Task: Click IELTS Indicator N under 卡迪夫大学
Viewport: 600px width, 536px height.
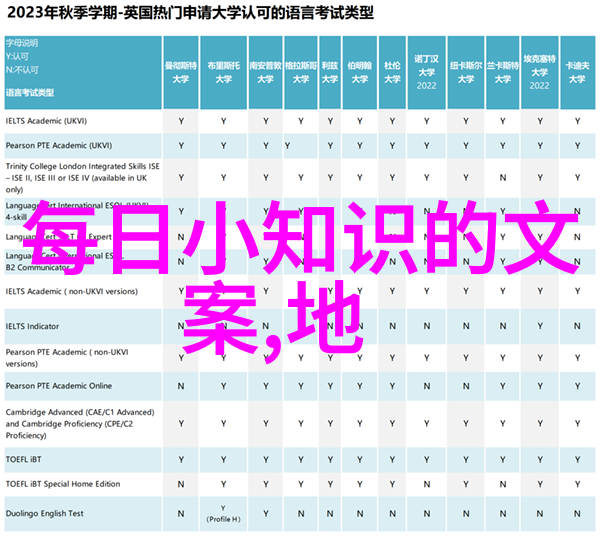Action: click(x=577, y=326)
